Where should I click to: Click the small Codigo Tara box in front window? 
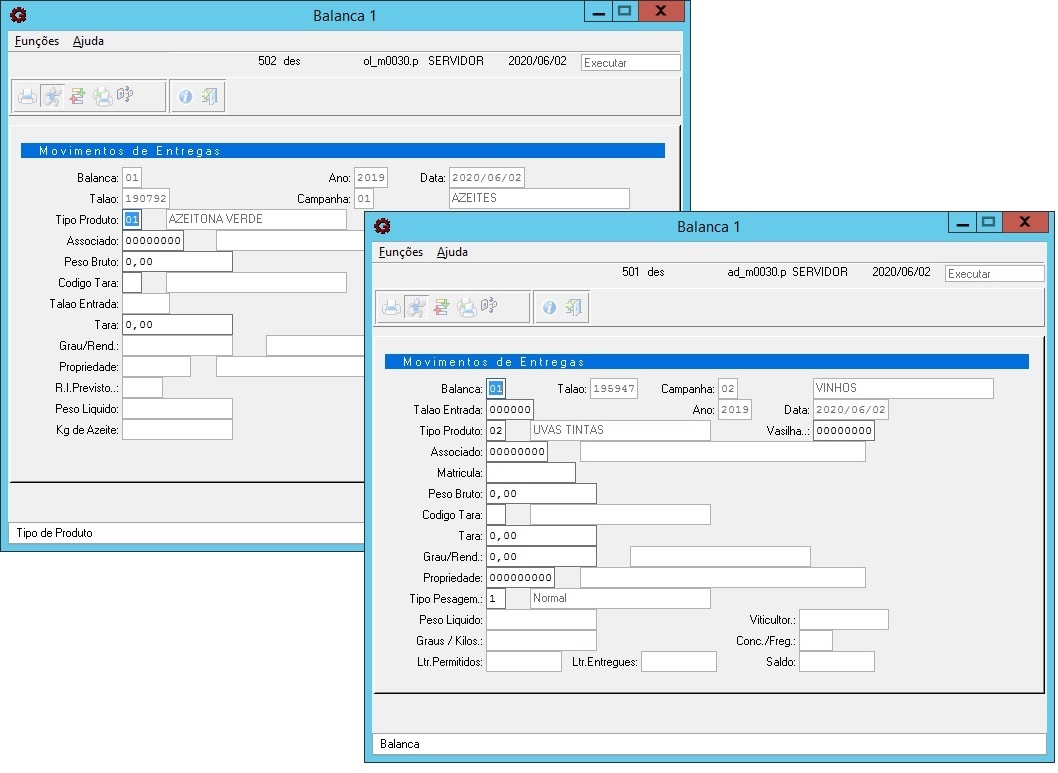(x=496, y=515)
